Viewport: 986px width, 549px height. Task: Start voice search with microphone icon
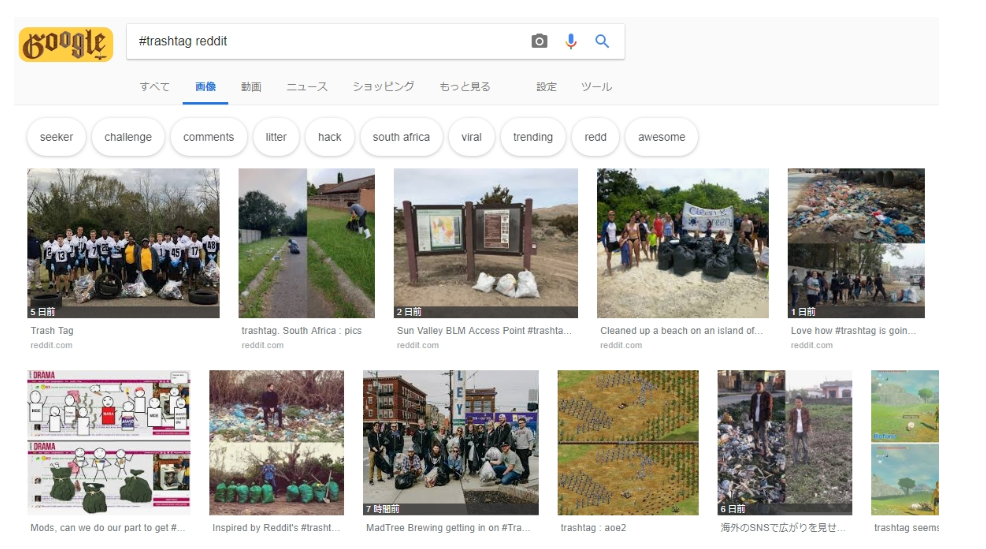[x=571, y=41]
